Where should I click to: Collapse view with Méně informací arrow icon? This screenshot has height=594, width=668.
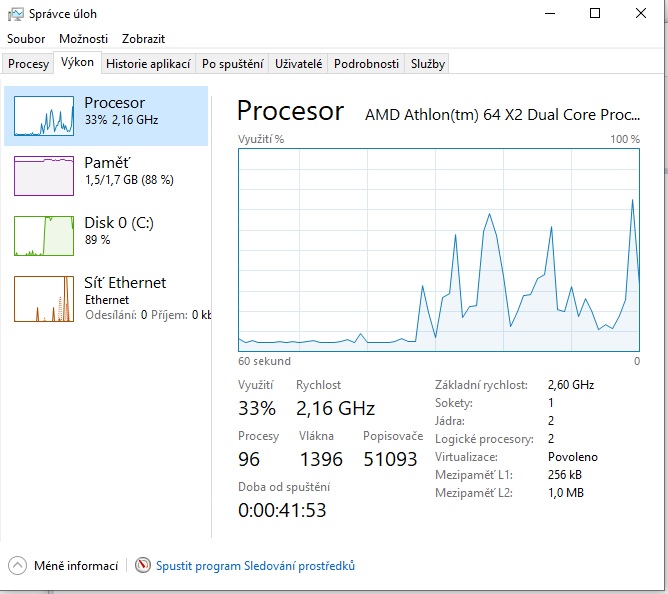(17, 566)
